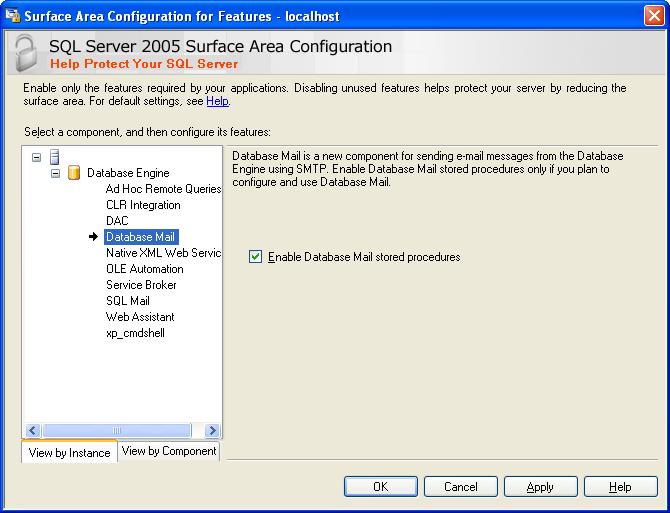The height and width of the screenshot is (513, 670).
Task: Select Service Broker in tree
Action: (x=141, y=285)
